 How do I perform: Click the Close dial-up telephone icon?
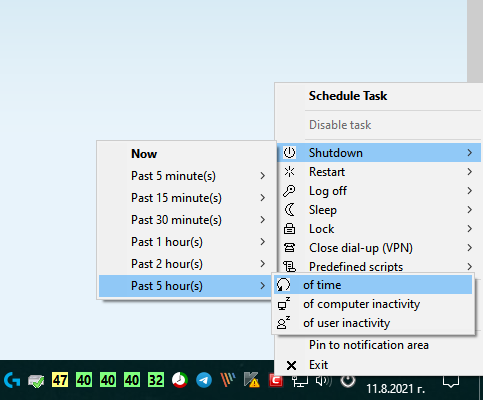point(289,248)
